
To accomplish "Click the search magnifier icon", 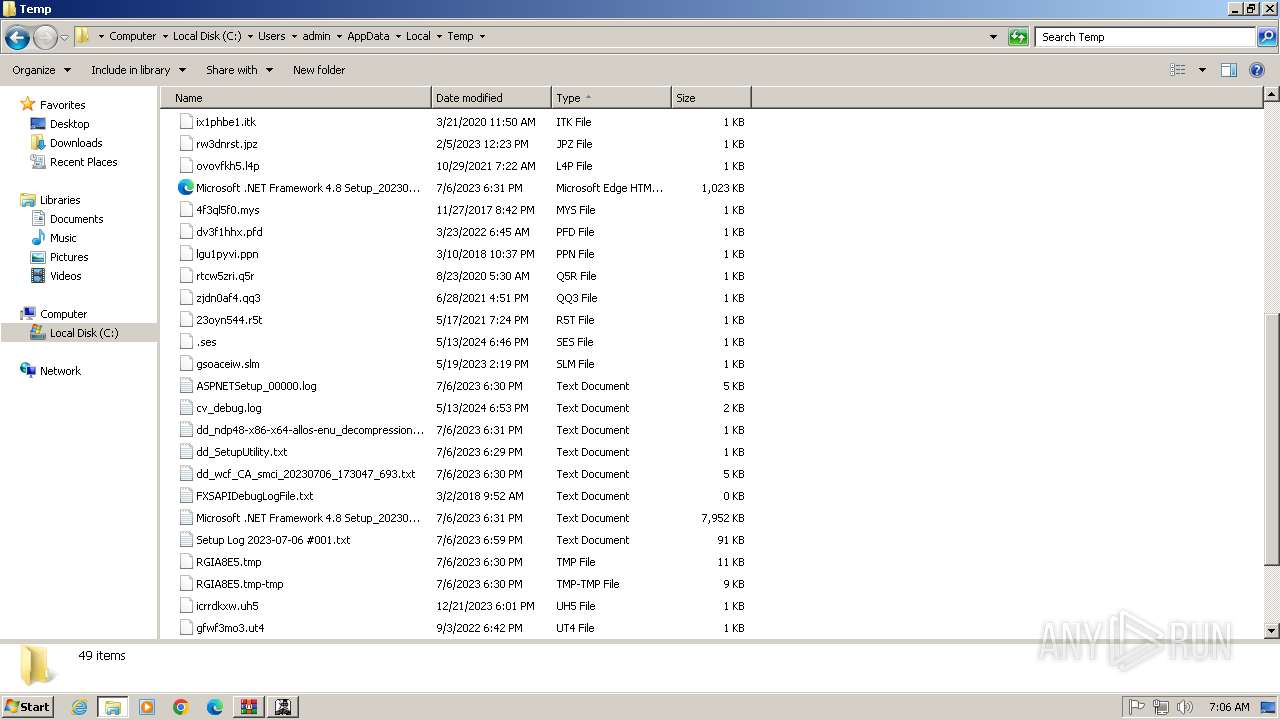I will click(1266, 37).
